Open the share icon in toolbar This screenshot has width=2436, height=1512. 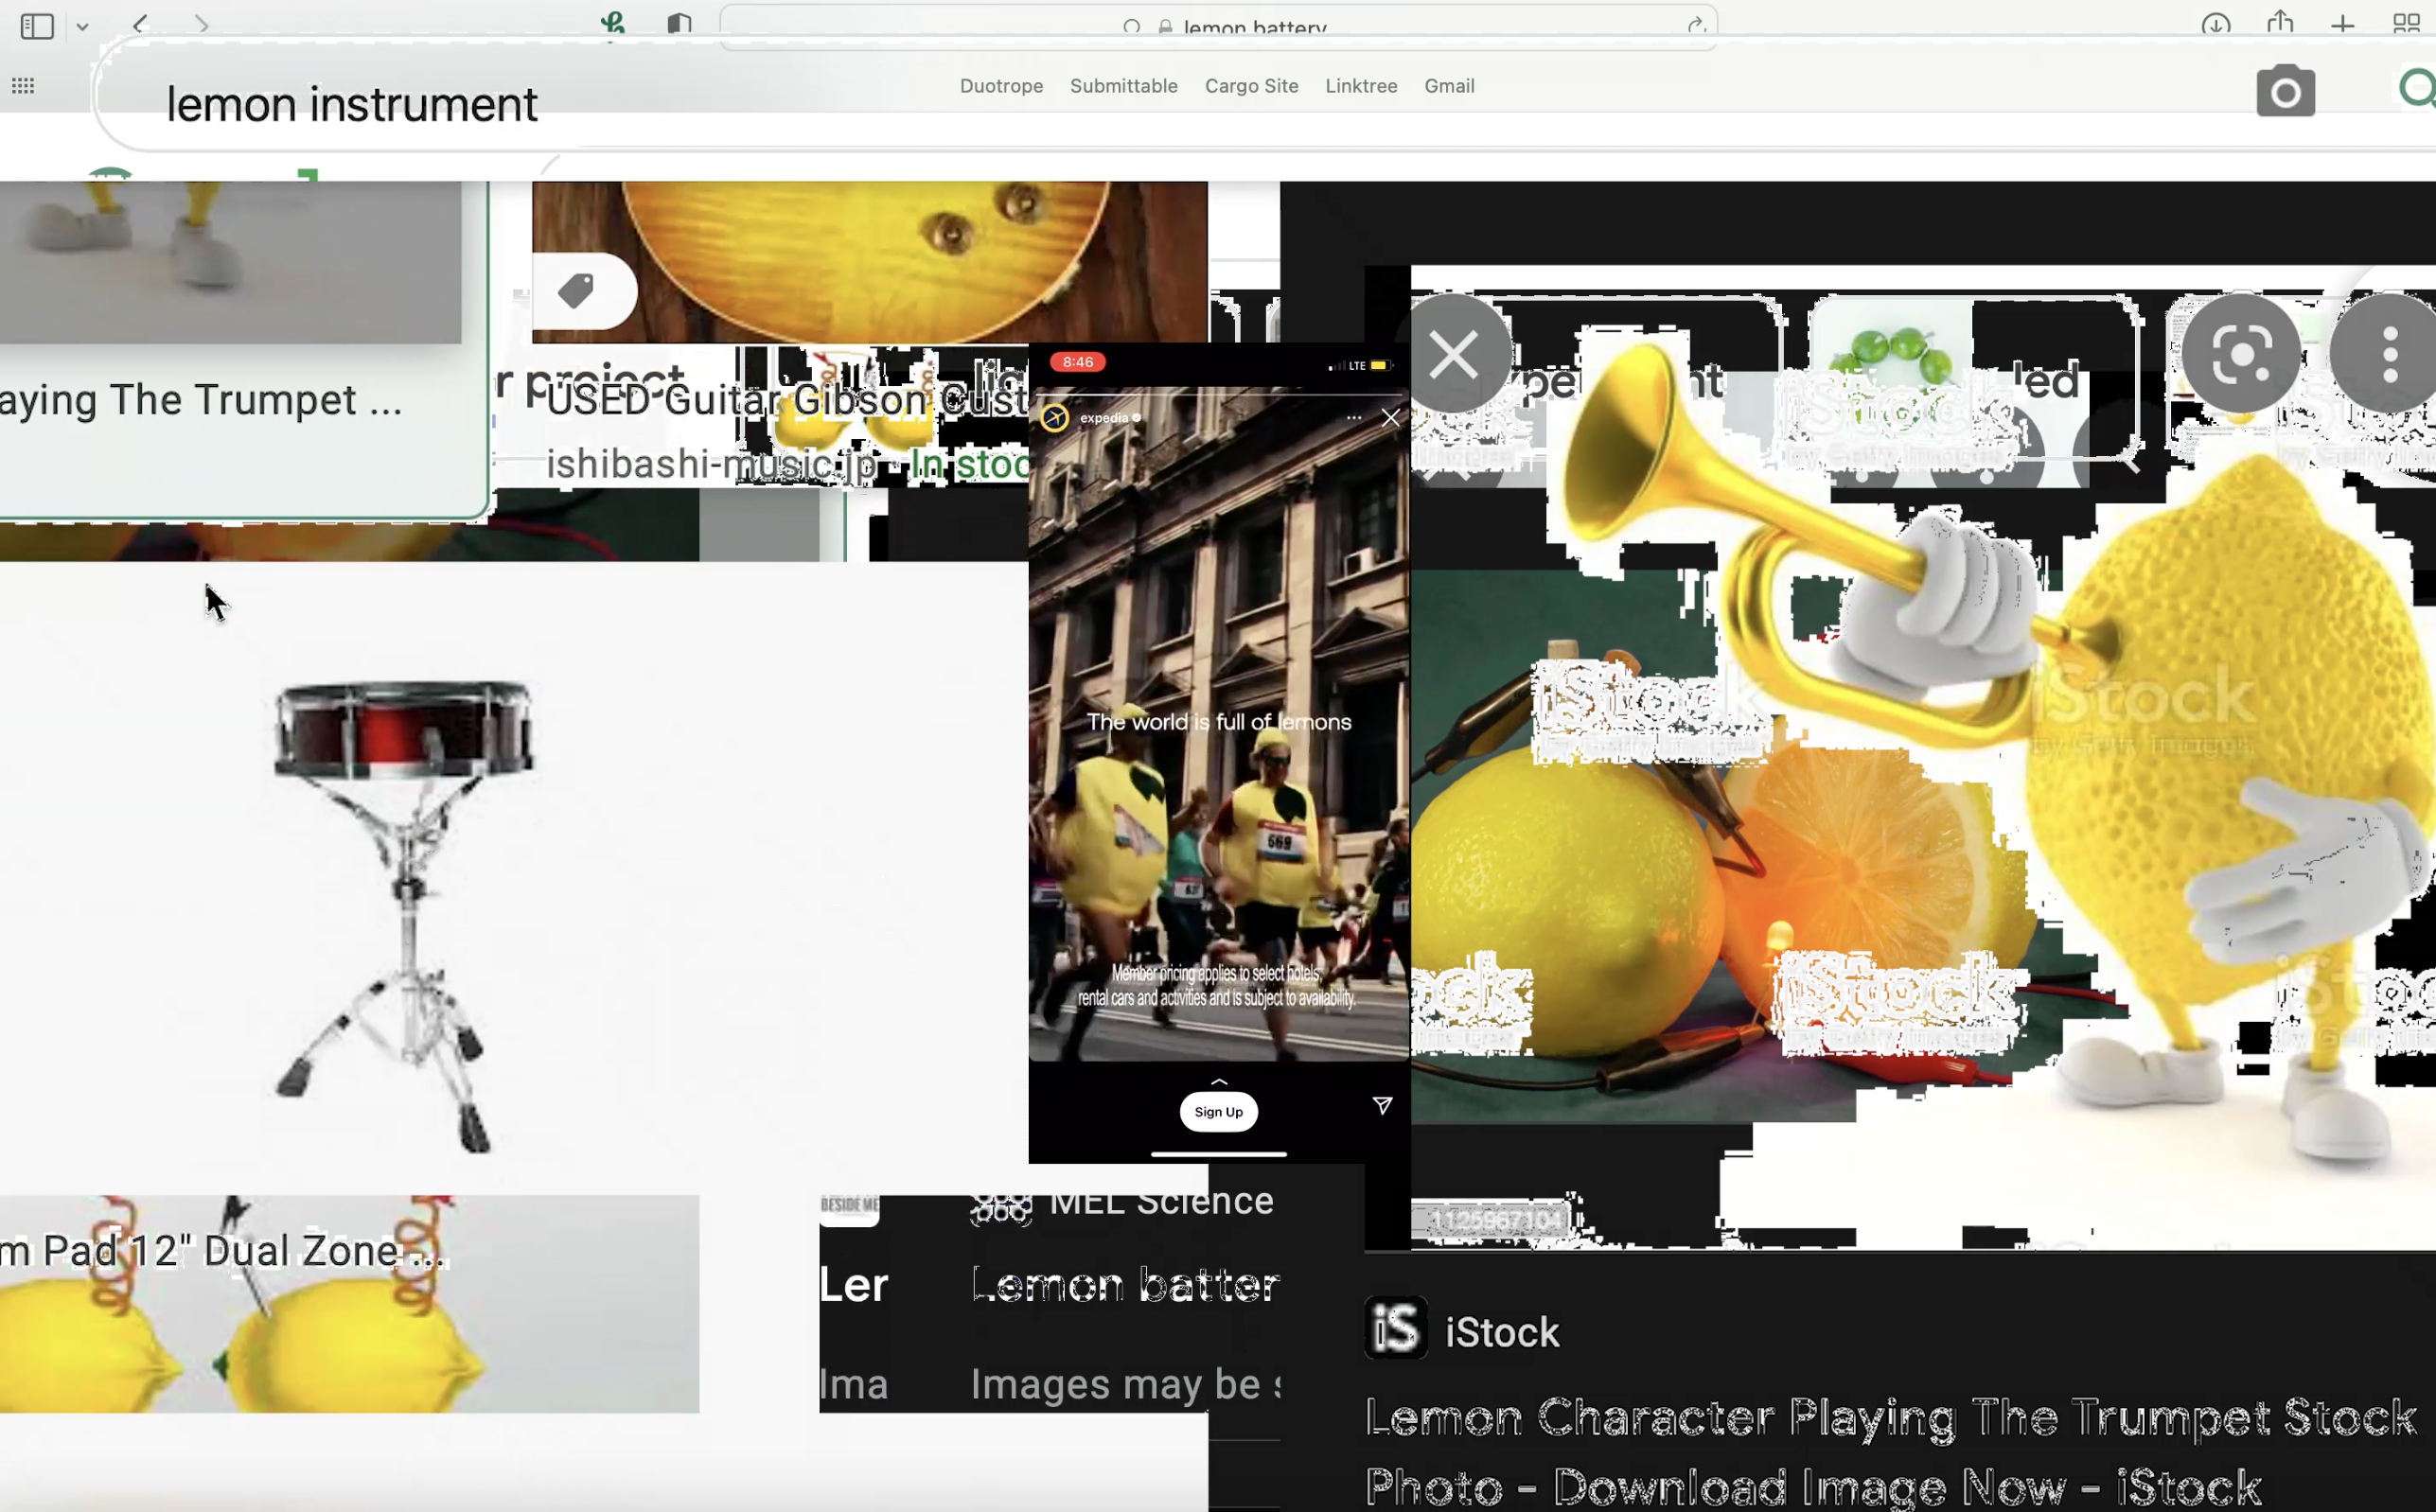(x=2280, y=22)
